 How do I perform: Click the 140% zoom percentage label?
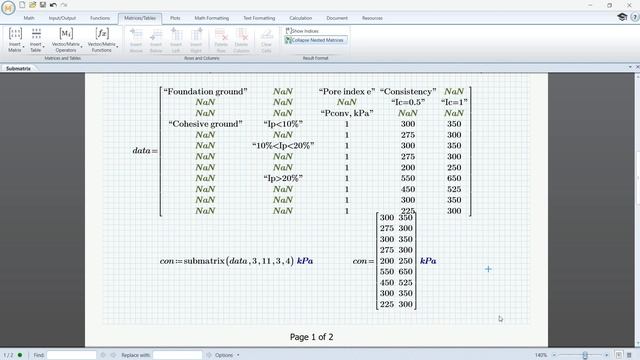541,355
